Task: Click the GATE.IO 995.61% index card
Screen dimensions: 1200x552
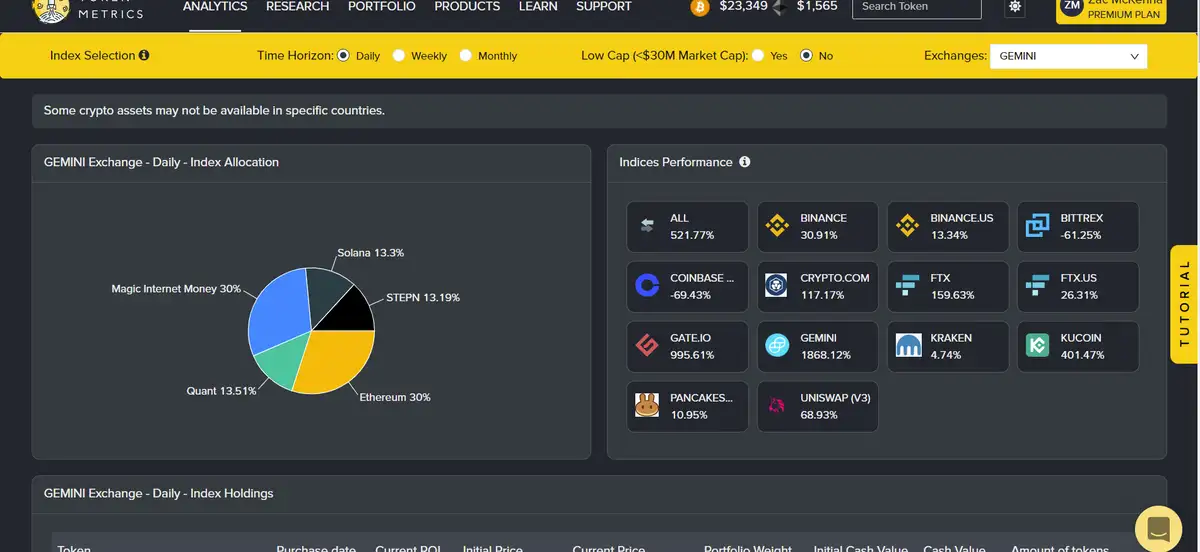Action: pos(688,347)
